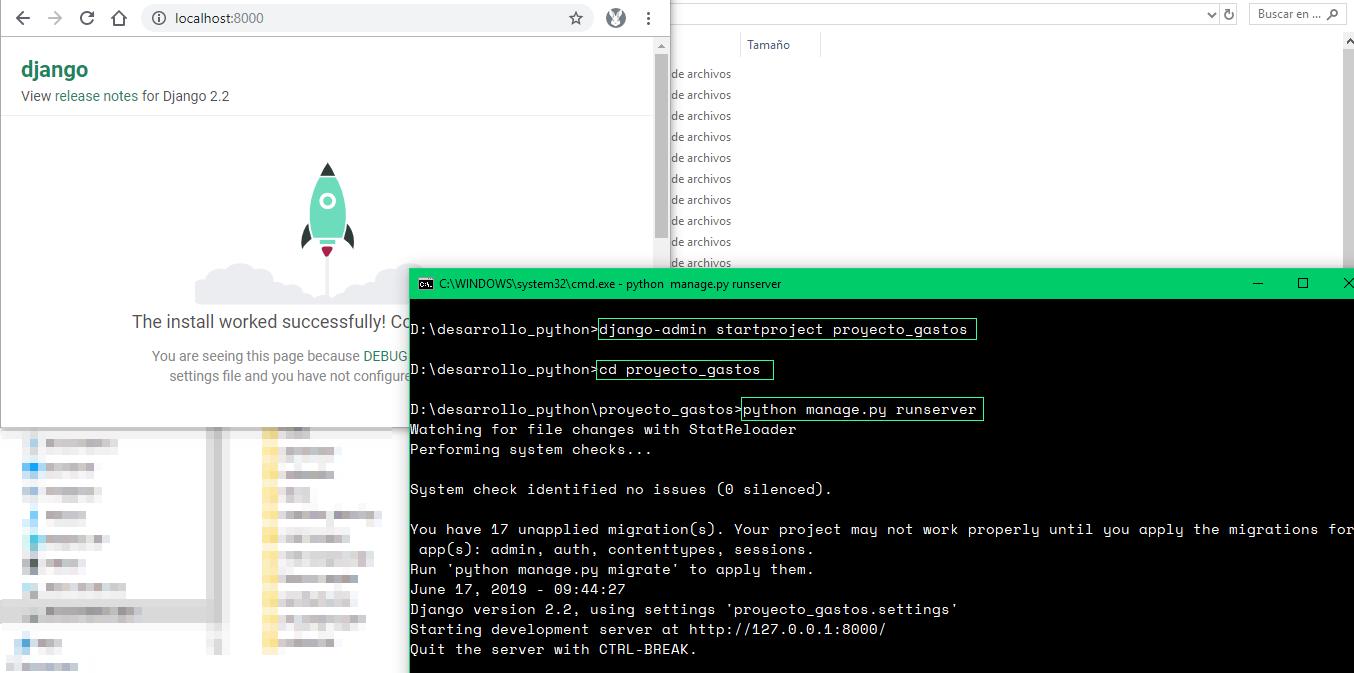The width and height of the screenshot is (1354, 673).
Task: Click 'June 17, 2019 - 09:44:27' timestamp
Action: [x=518, y=589]
